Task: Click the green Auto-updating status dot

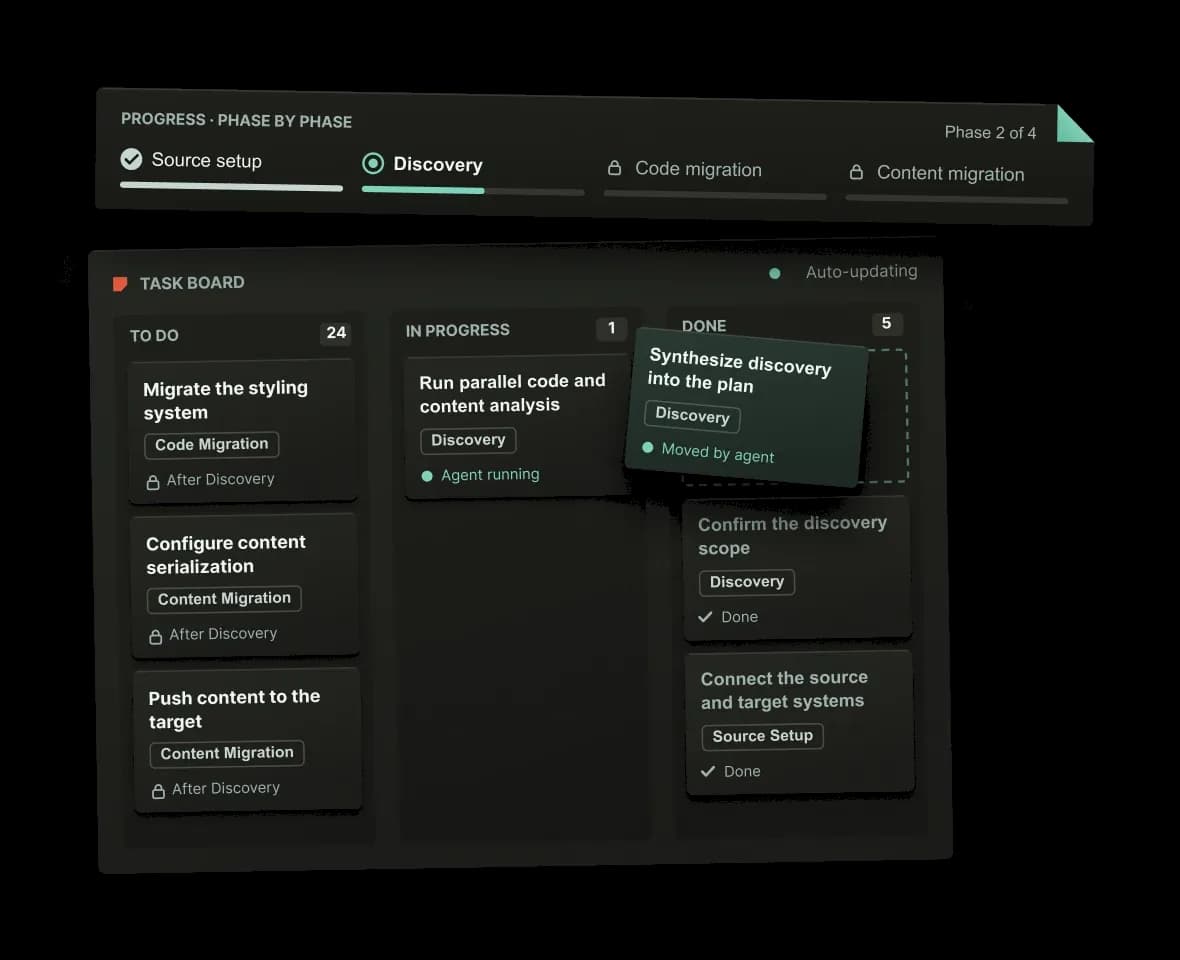Action: pos(775,273)
